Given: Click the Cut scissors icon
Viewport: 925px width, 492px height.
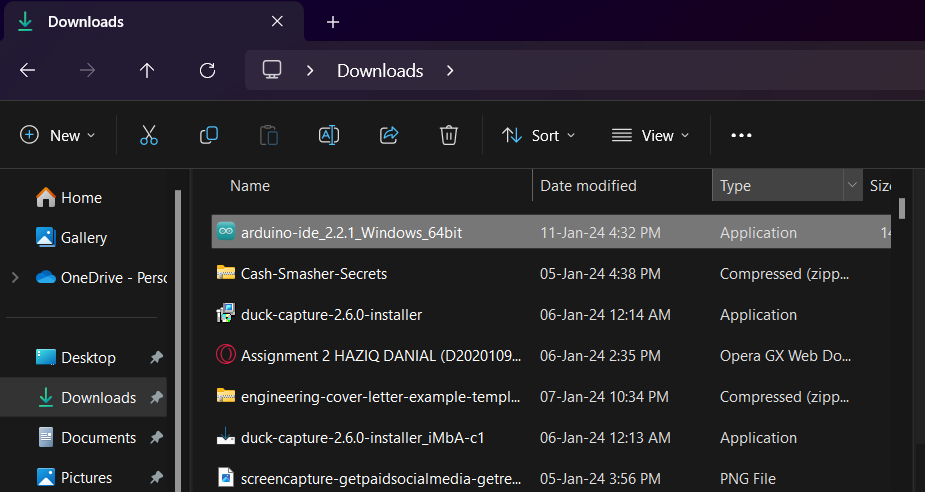Looking at the screenshot, I should [149, 135].
